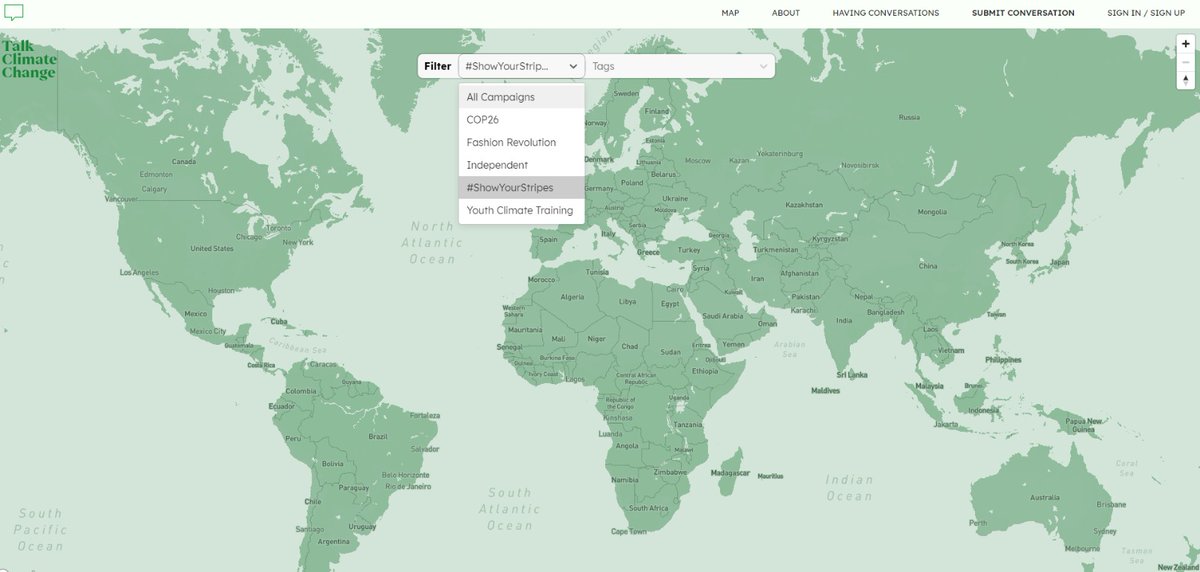The width and height of the screenshot is (1200, 572).
Task: Choose Fashion Revolution campaign
Action: (x=521, y=142)
